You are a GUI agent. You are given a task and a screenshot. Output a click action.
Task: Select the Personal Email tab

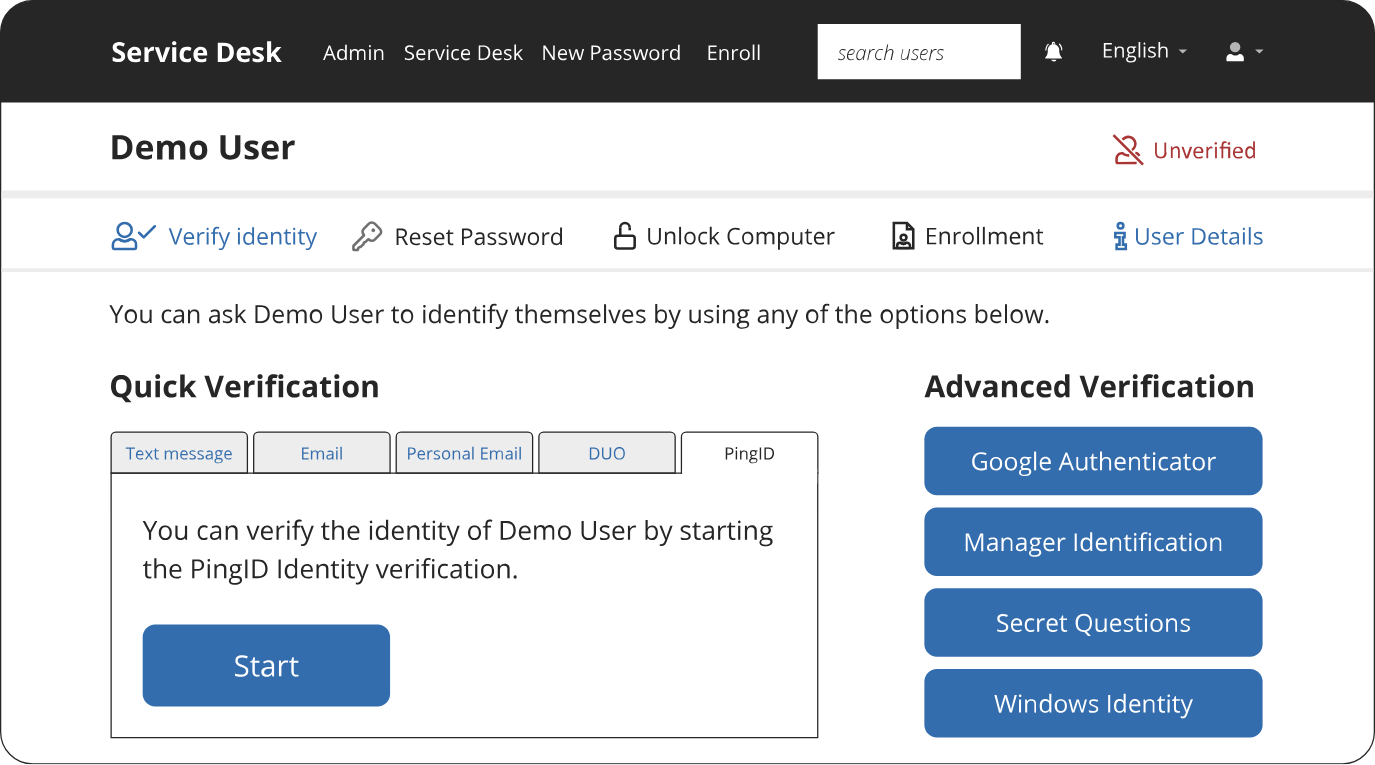point(464,453)
